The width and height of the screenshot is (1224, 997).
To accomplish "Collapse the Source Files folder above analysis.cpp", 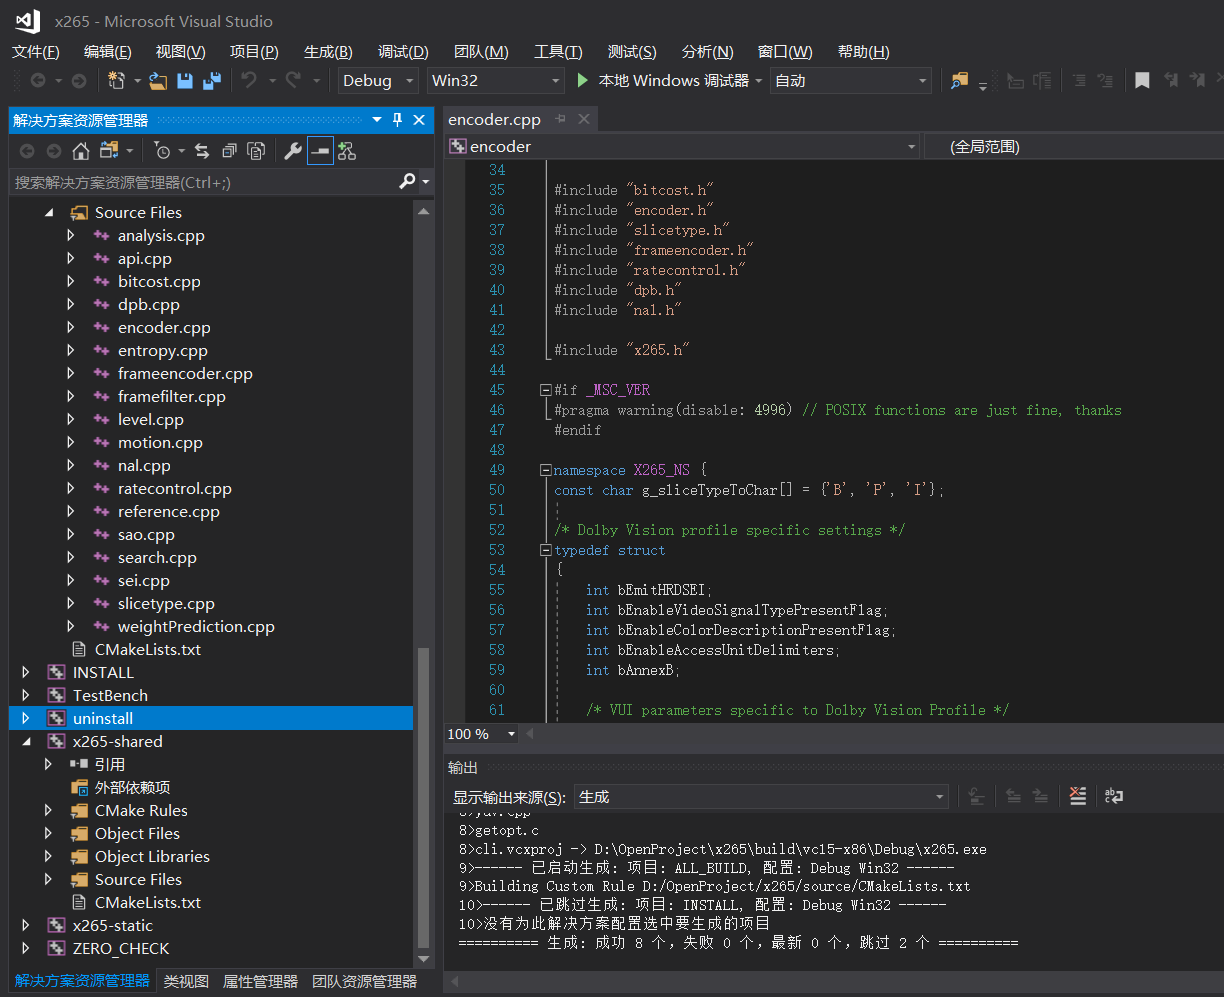I will [48, 213].
